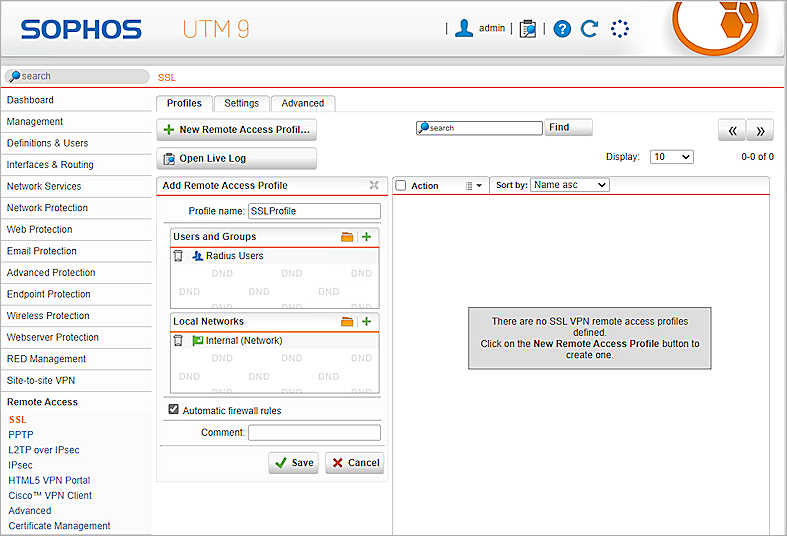Delete Internal (Network) with trash icon

pos(178,341)
